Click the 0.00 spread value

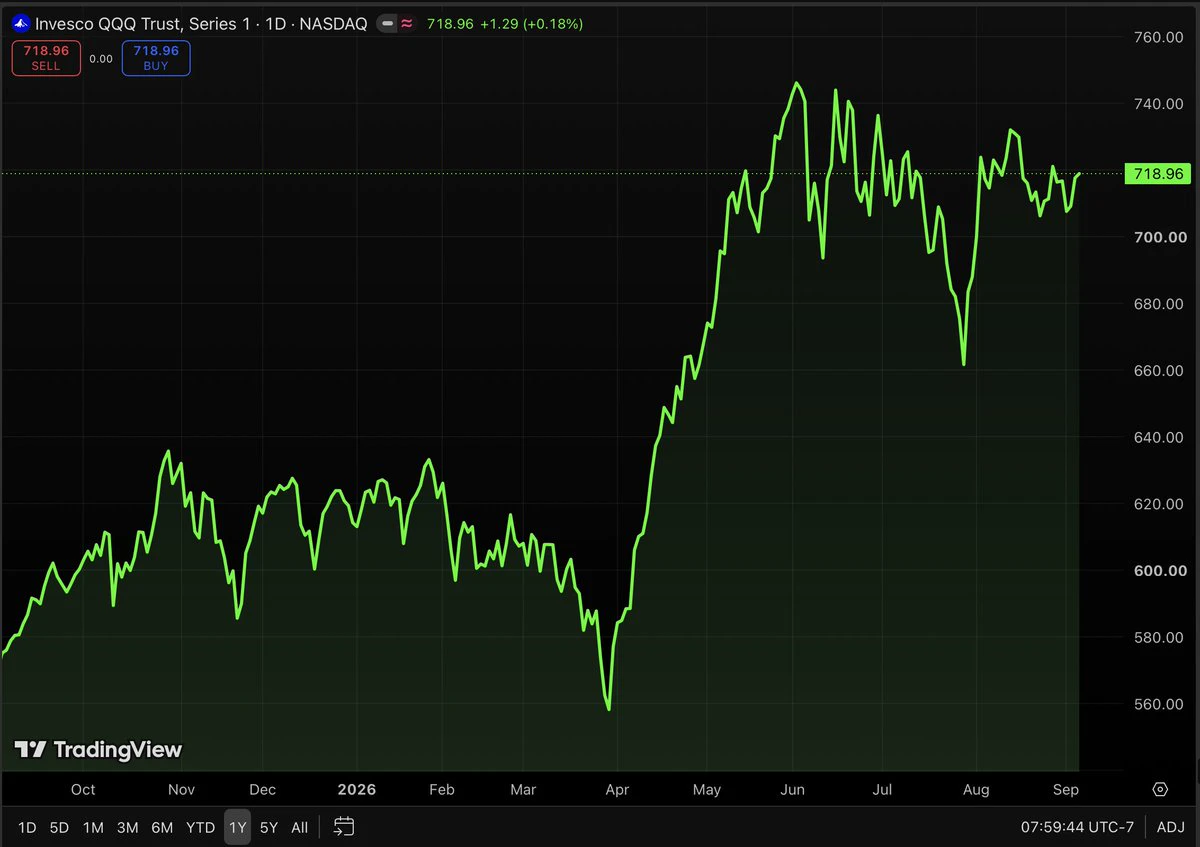click(101, 59)
